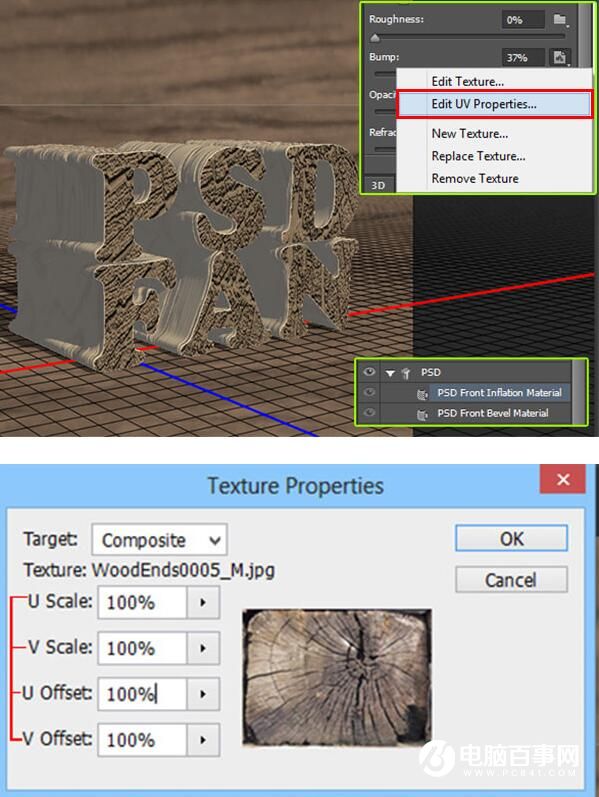
Task: Open the V Offset arrow flyout
Action: [x=203, y=740]
